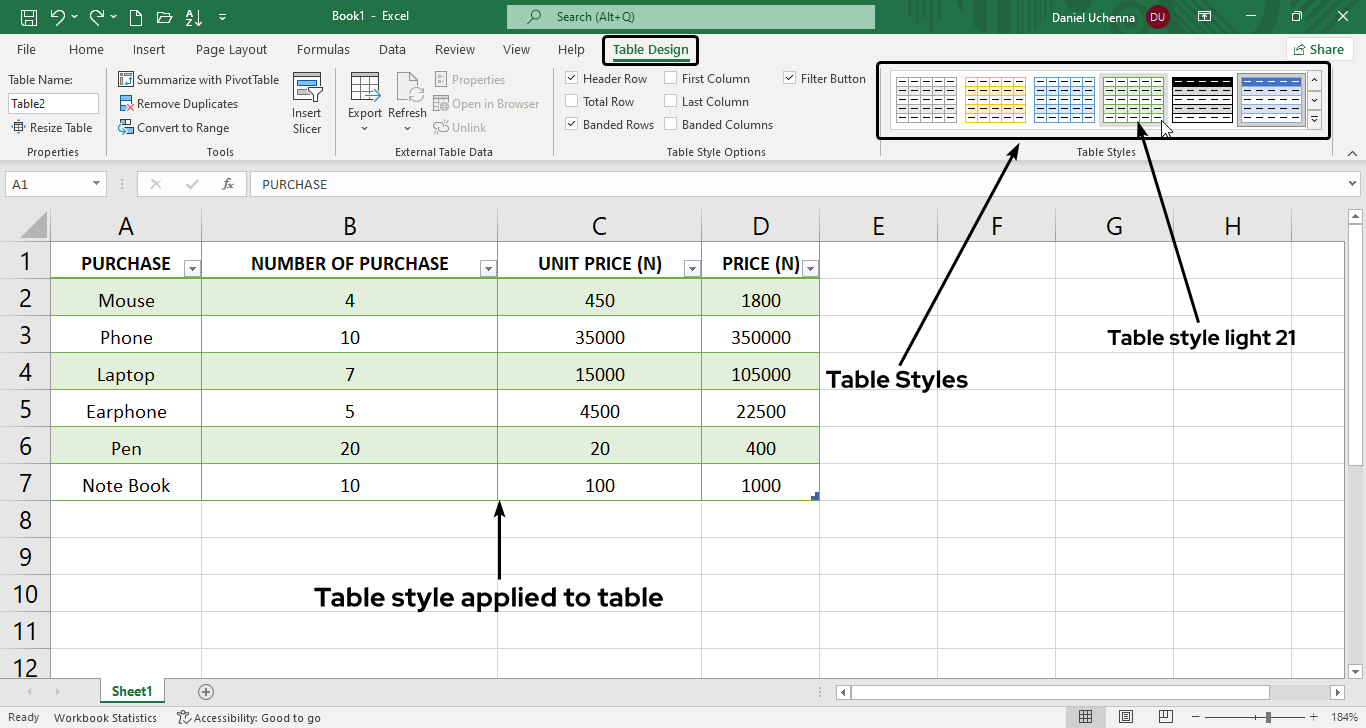Disable the Banded Rows checkbox
The width and height of the screenshot is (1366, 728).
click(573, 124)
